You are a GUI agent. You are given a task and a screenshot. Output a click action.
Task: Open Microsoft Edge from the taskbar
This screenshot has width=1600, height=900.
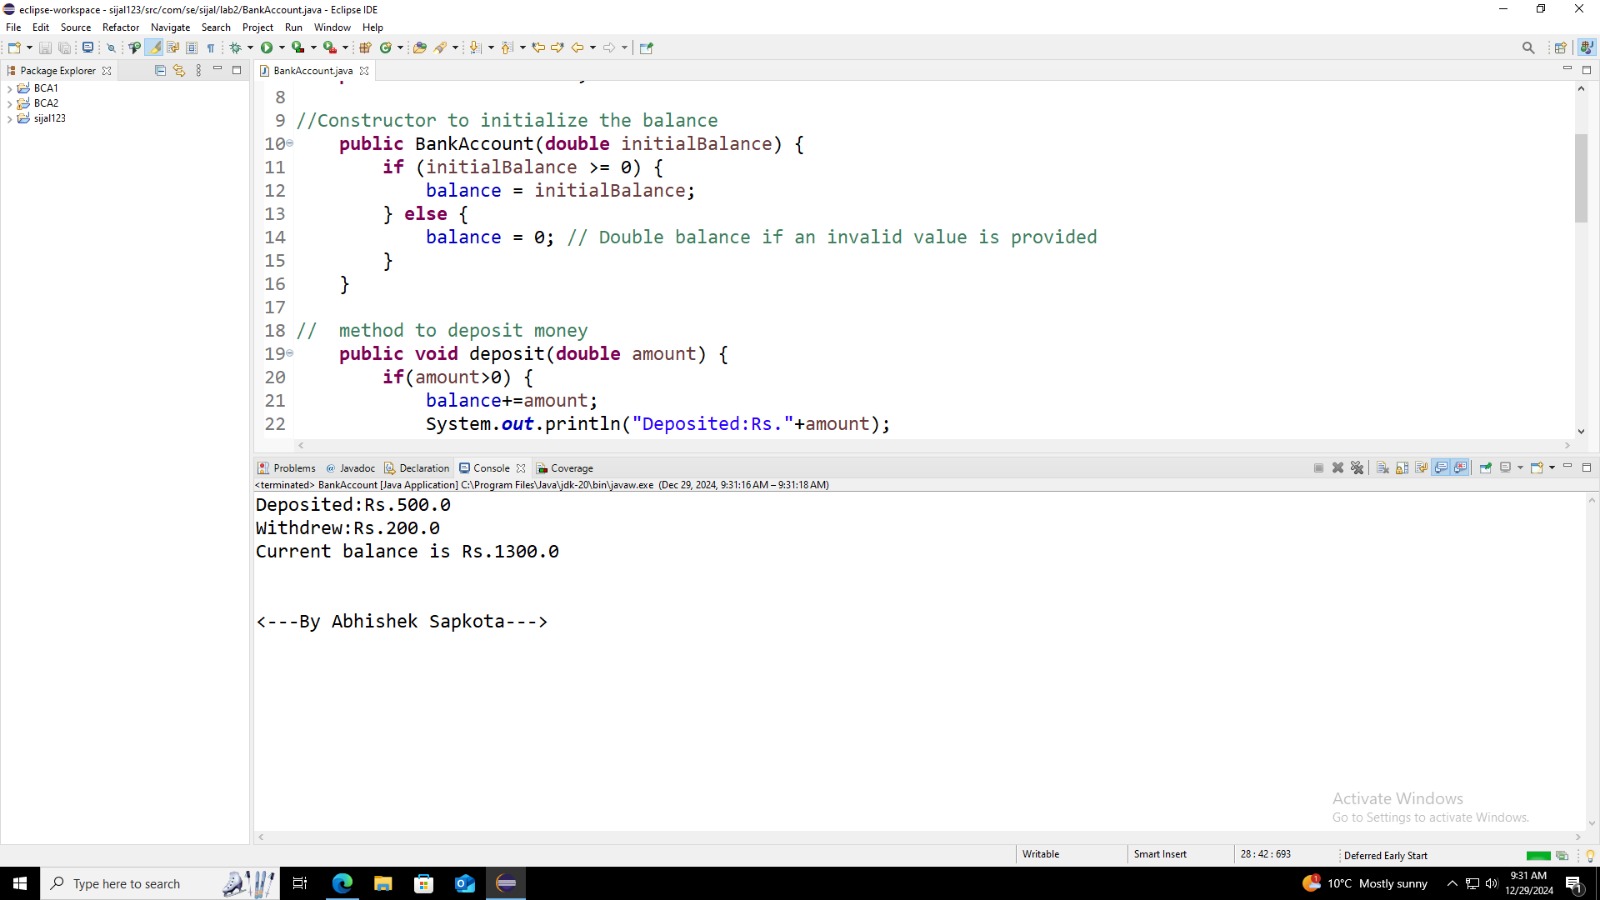[x=342, y=883]
